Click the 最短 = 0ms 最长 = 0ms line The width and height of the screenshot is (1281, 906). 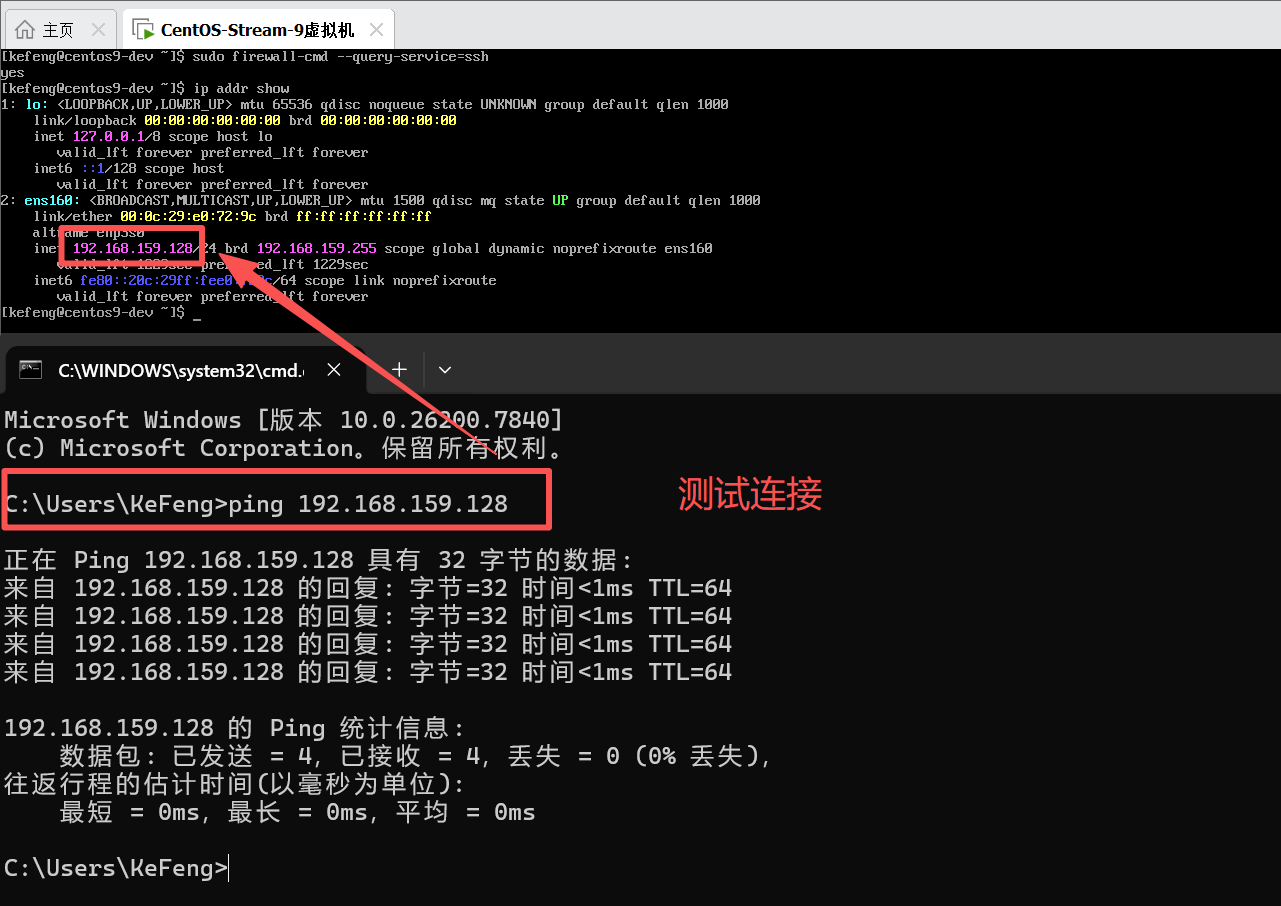tap(298, 812)
